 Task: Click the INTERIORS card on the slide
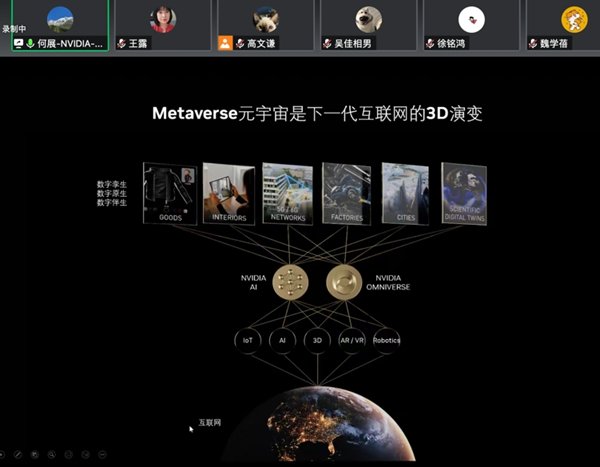click(x=229, y=194)
